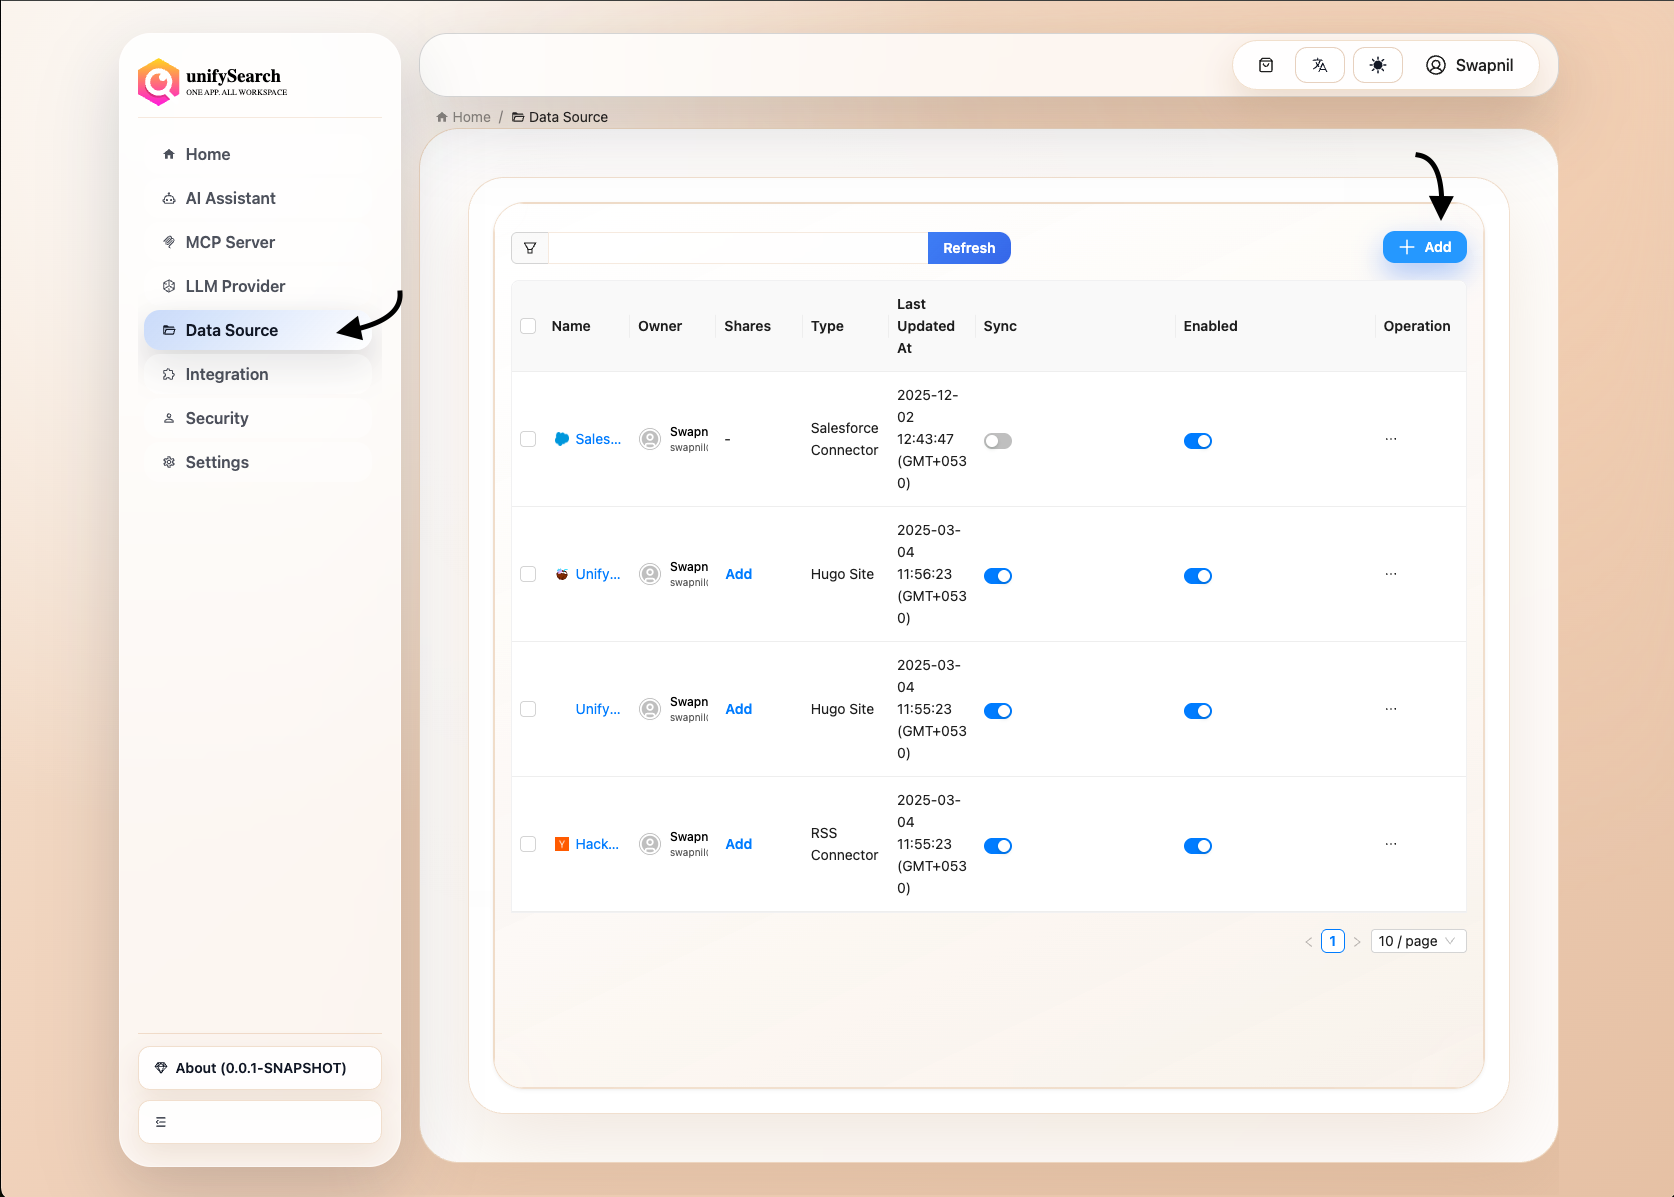
Task: Toggle light/dark theme with sun icon
Action: click(1377, 64)
